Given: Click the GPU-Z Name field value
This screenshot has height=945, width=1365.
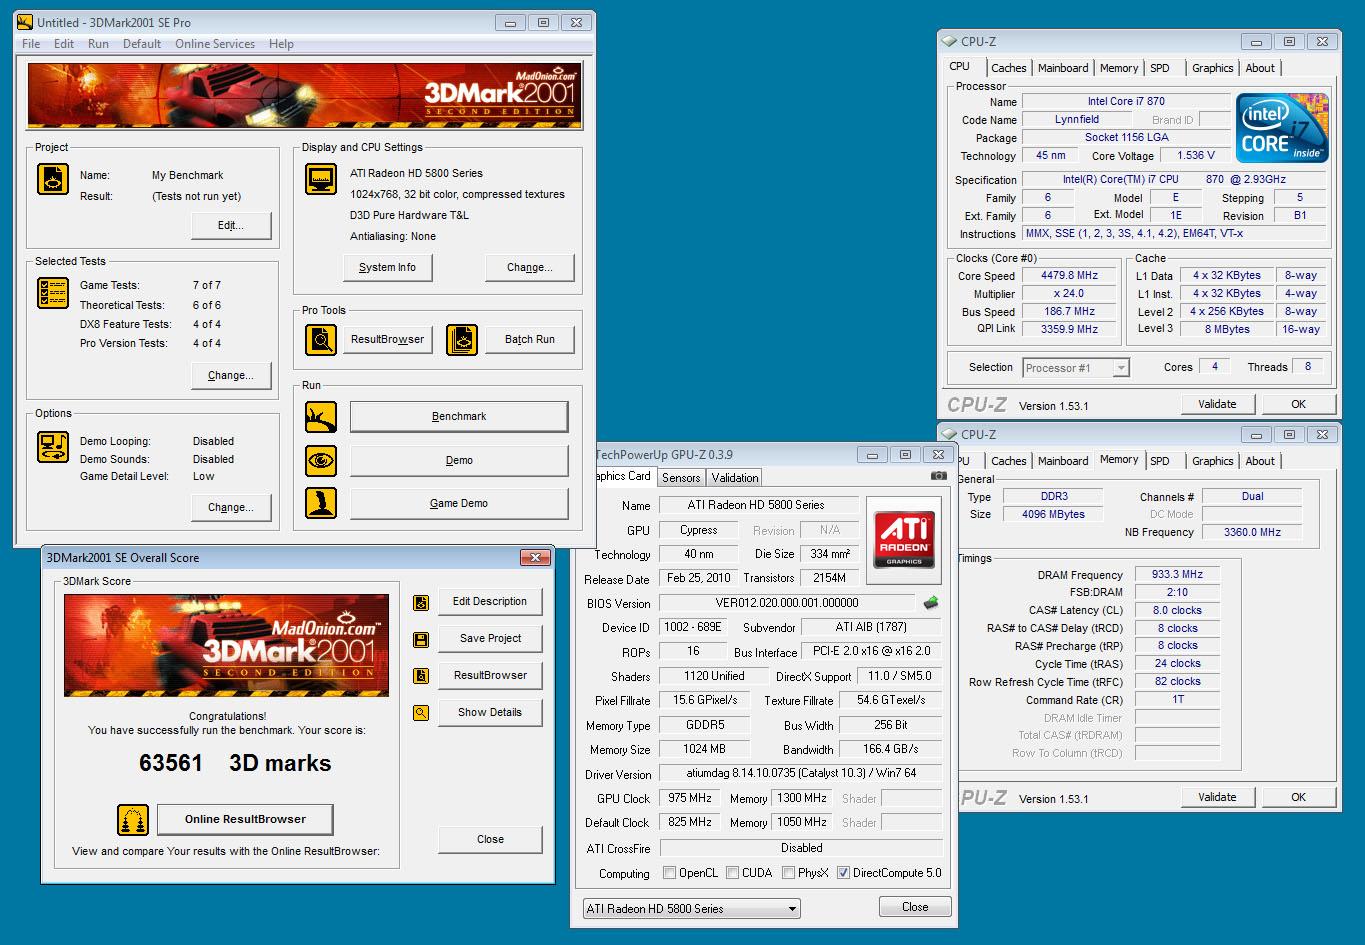Looking at the screenshot, I should 758,505.
